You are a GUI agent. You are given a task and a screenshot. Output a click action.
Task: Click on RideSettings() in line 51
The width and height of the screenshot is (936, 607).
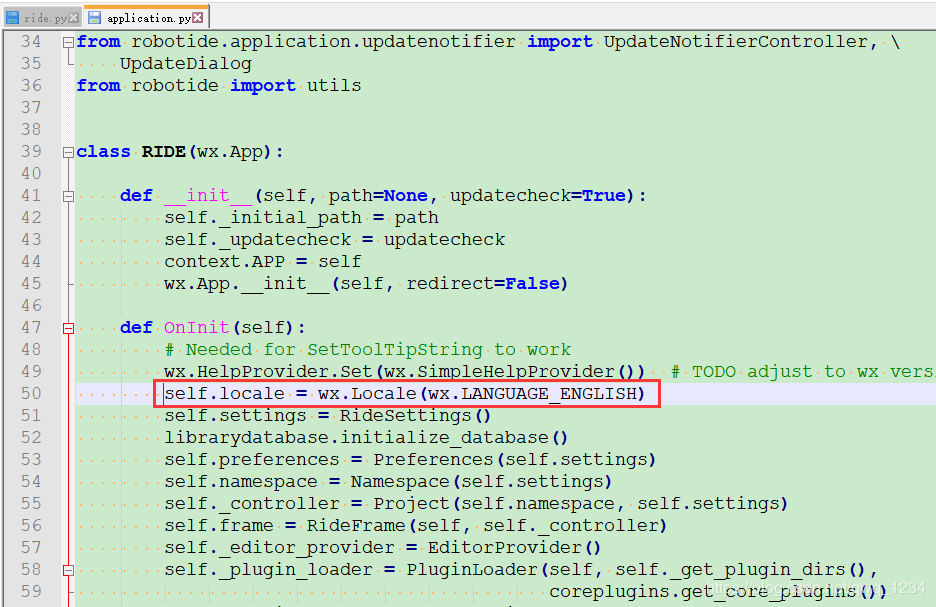tap(415, 415)
